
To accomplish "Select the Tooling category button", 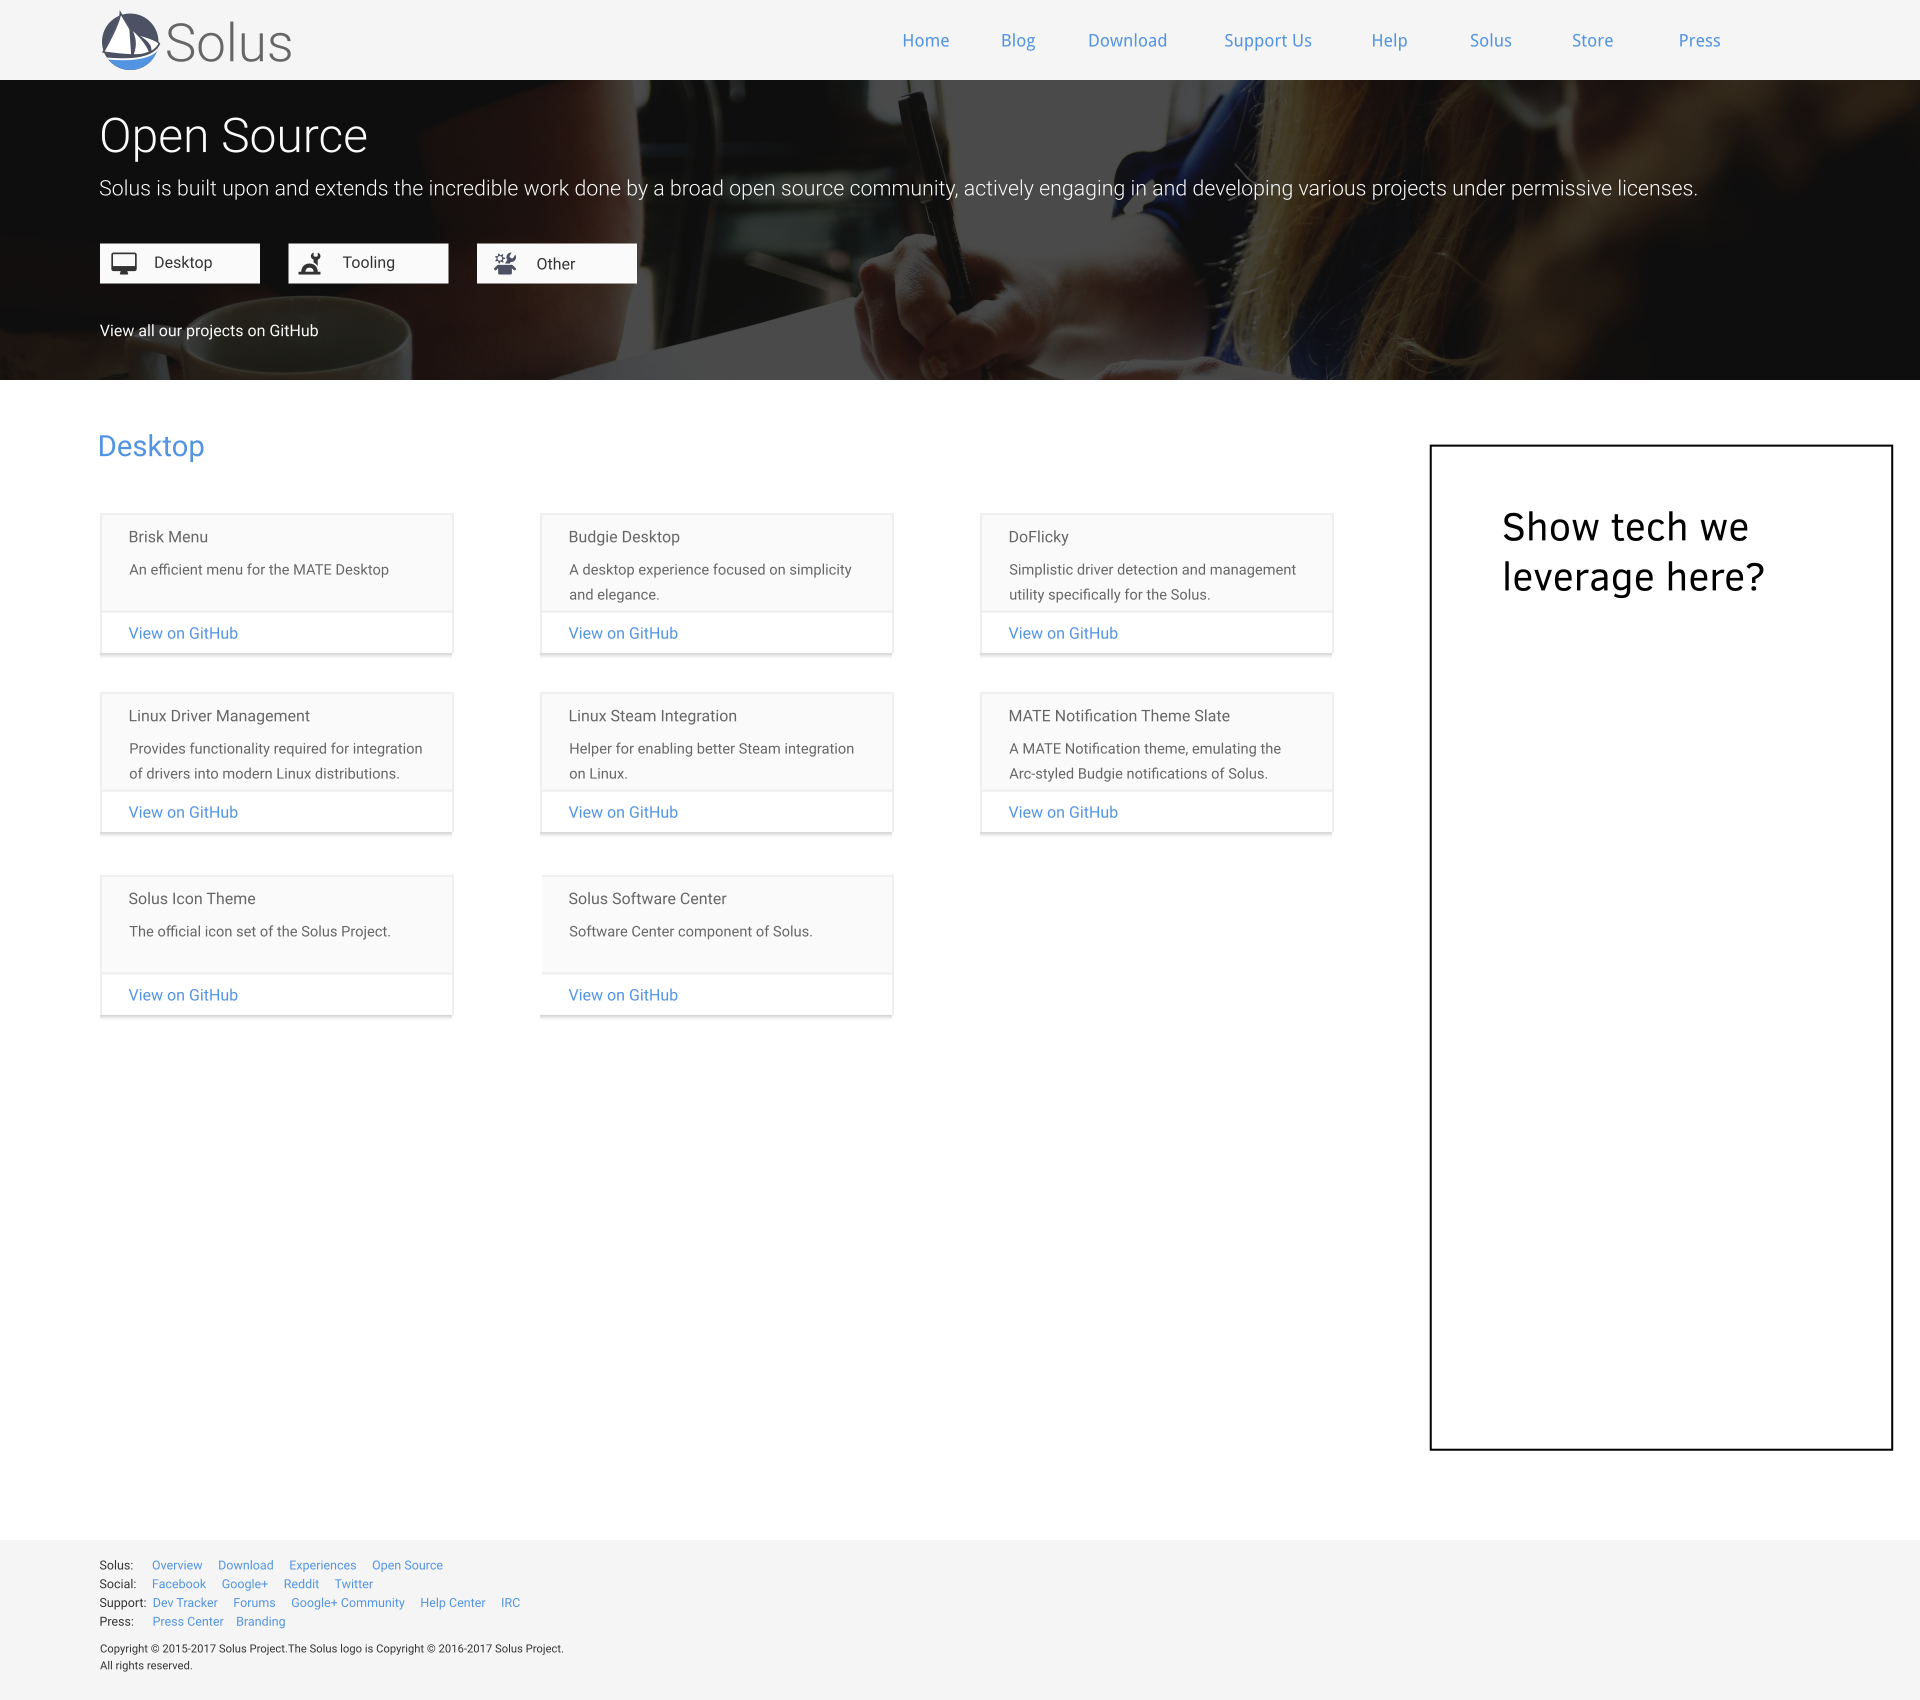I will [x=368, y=263].
